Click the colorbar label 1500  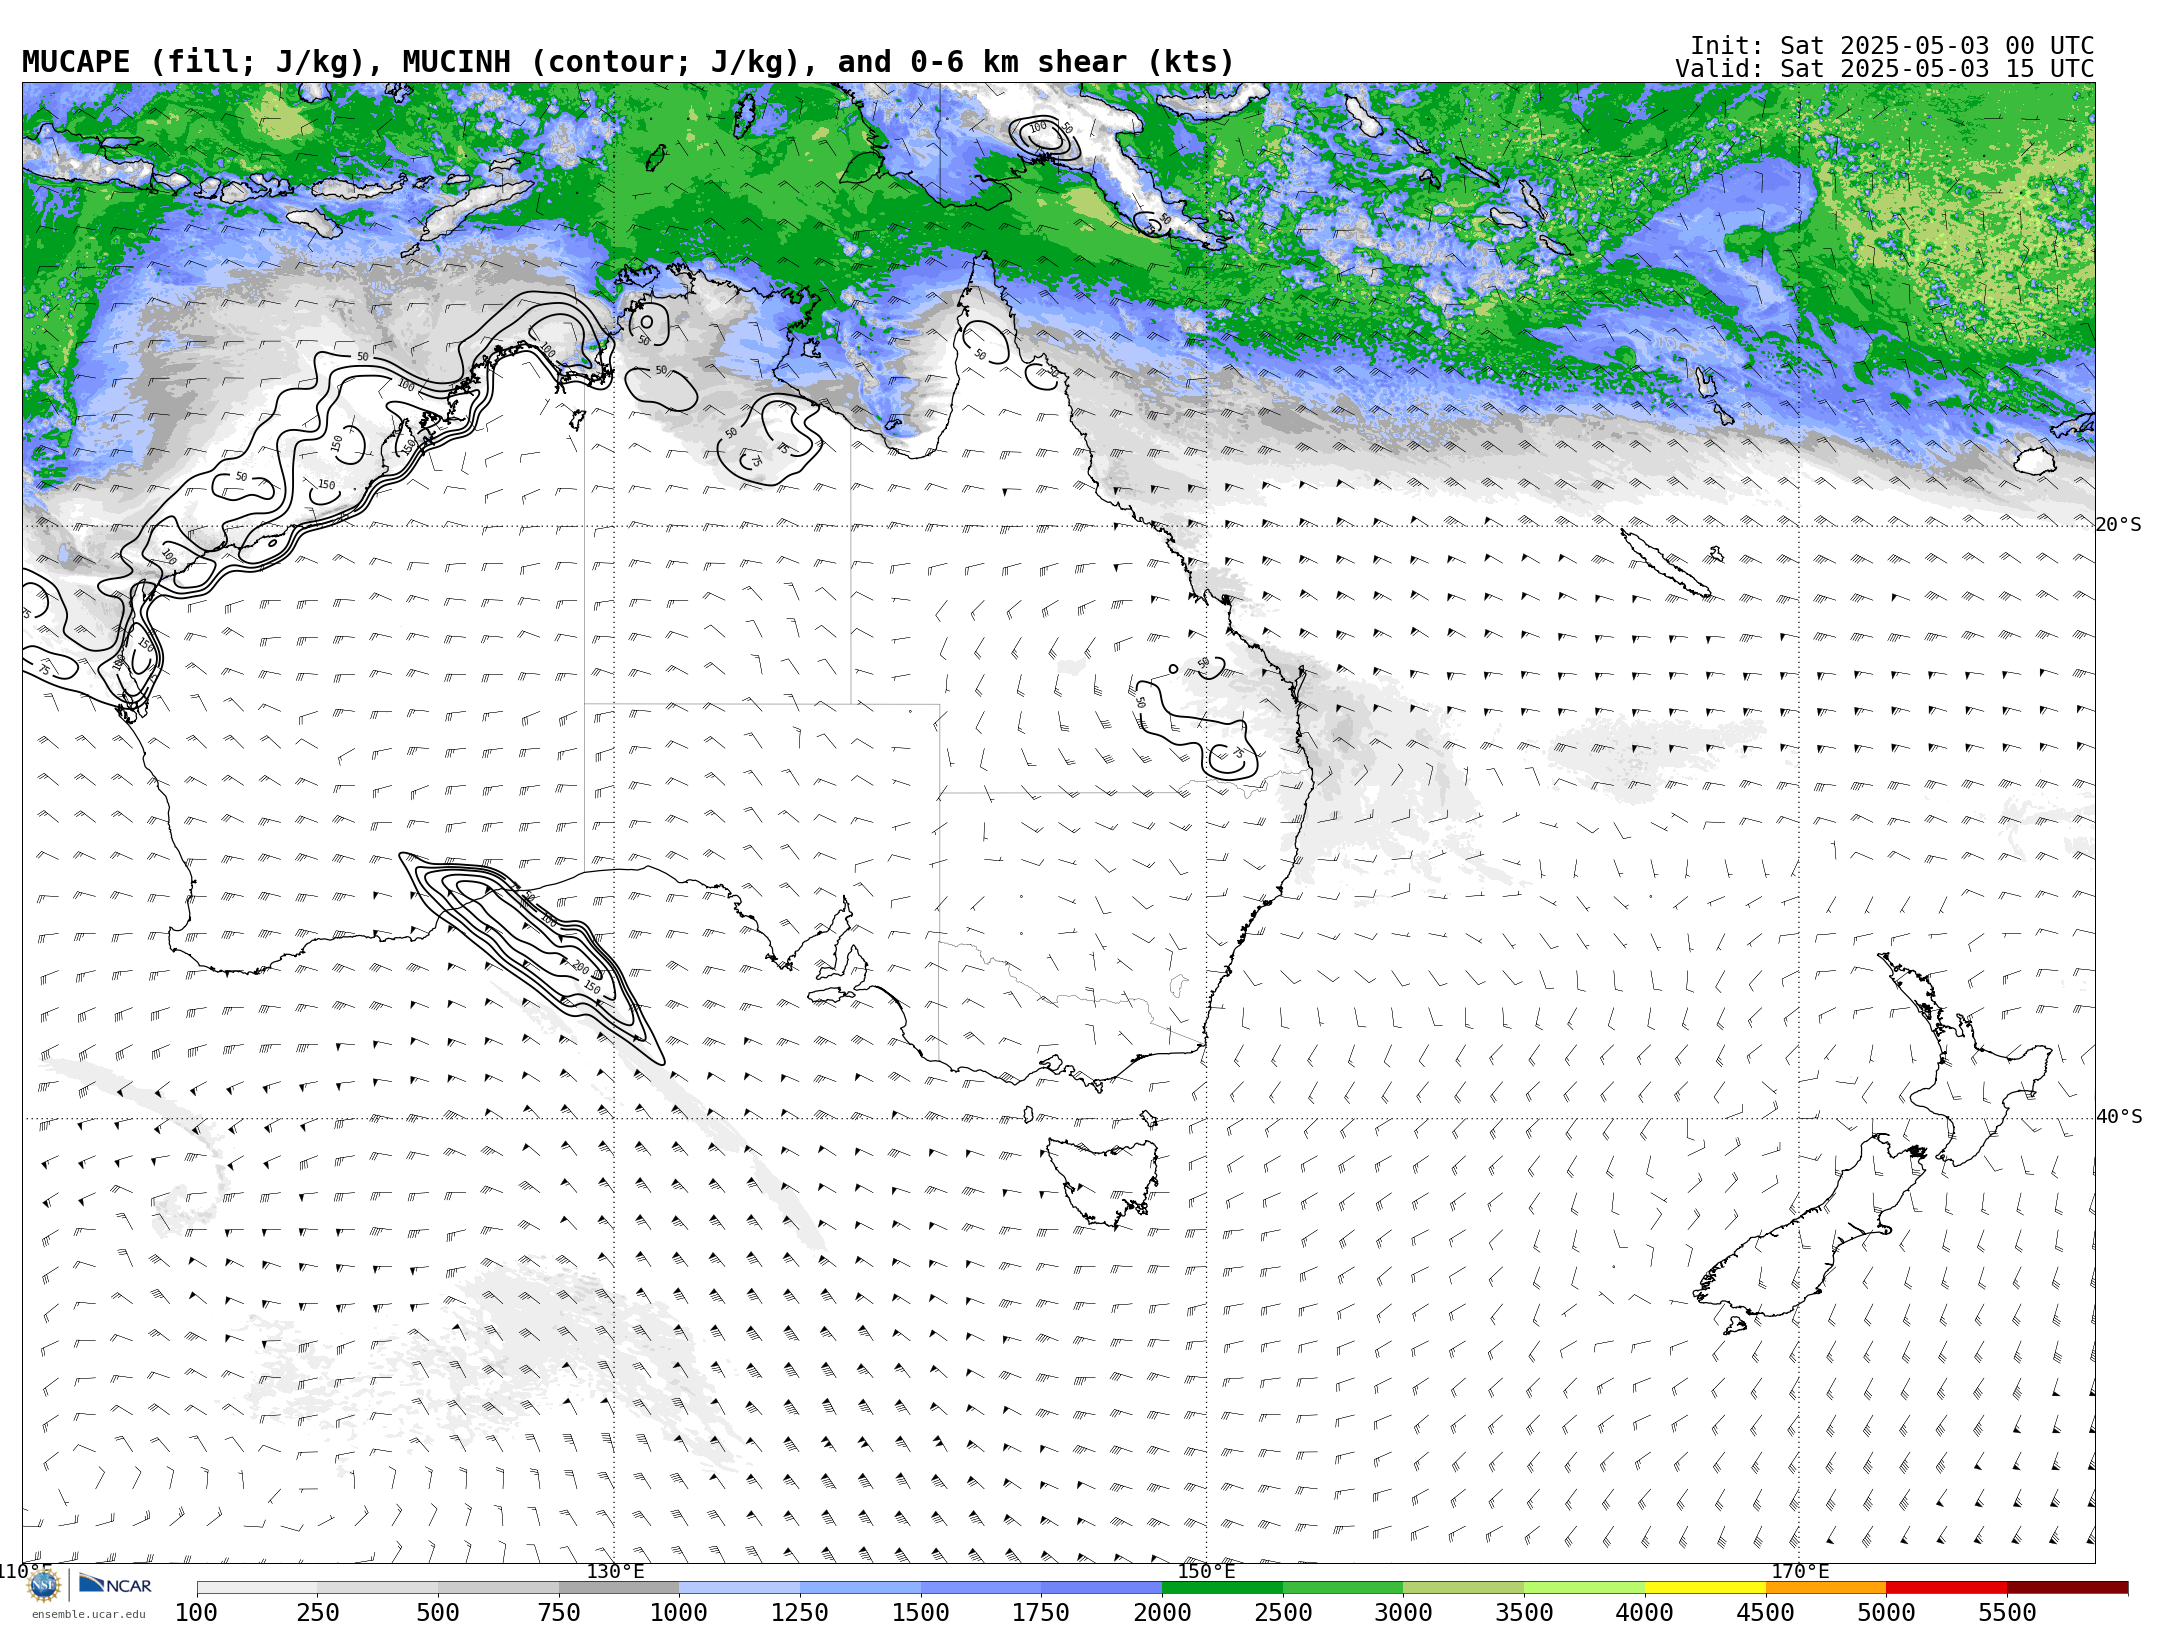[x=921, y=1613]
